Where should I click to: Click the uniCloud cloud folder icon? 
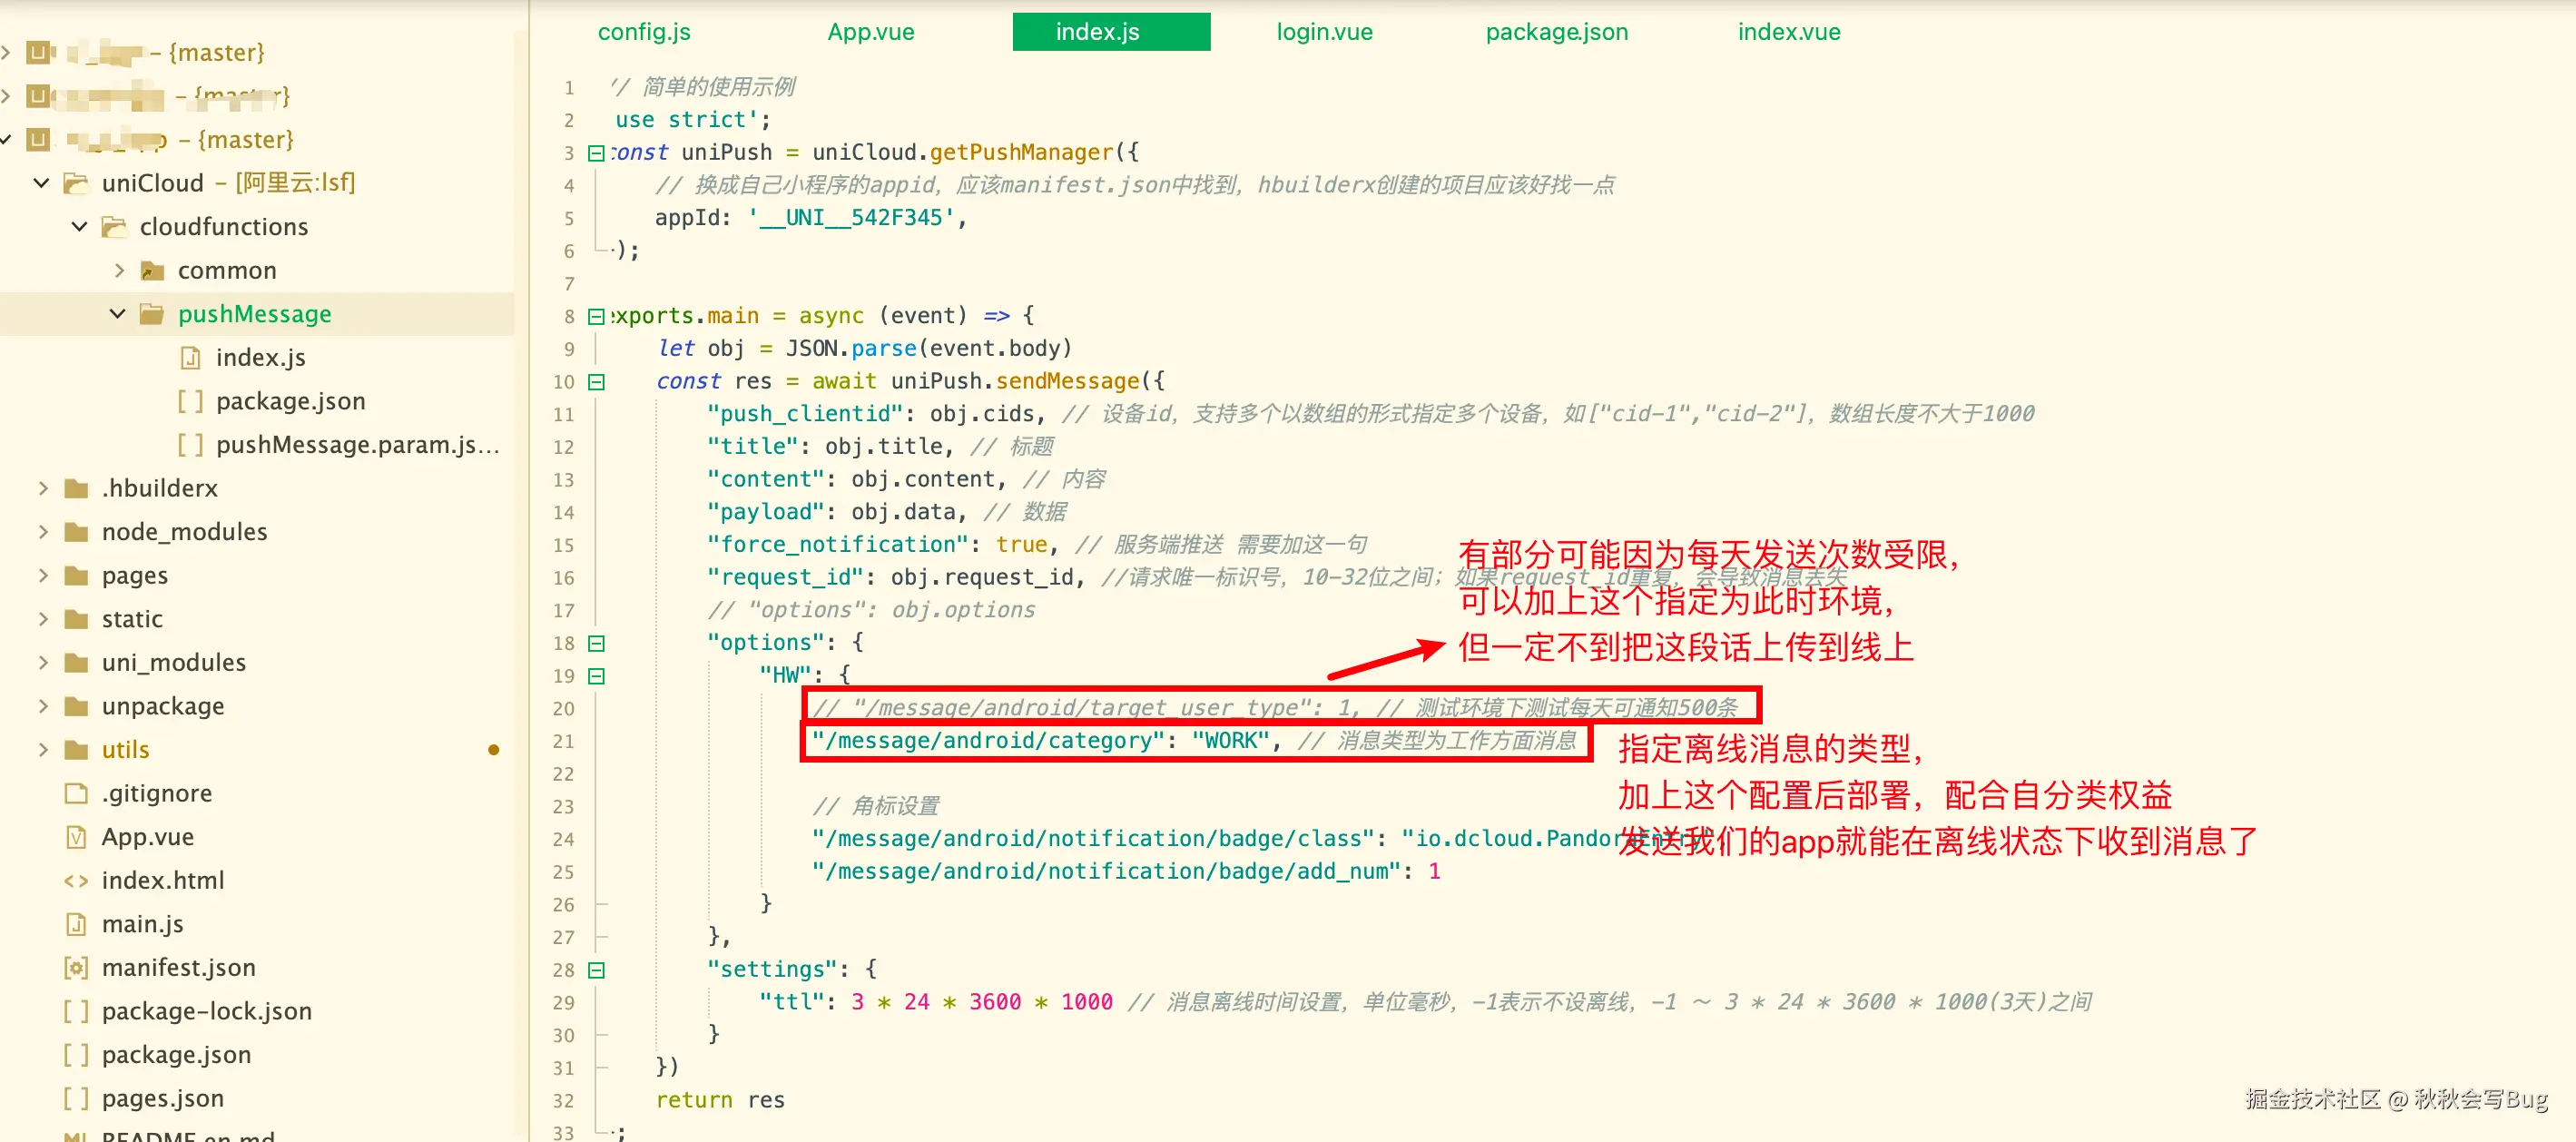click(76, 183)
